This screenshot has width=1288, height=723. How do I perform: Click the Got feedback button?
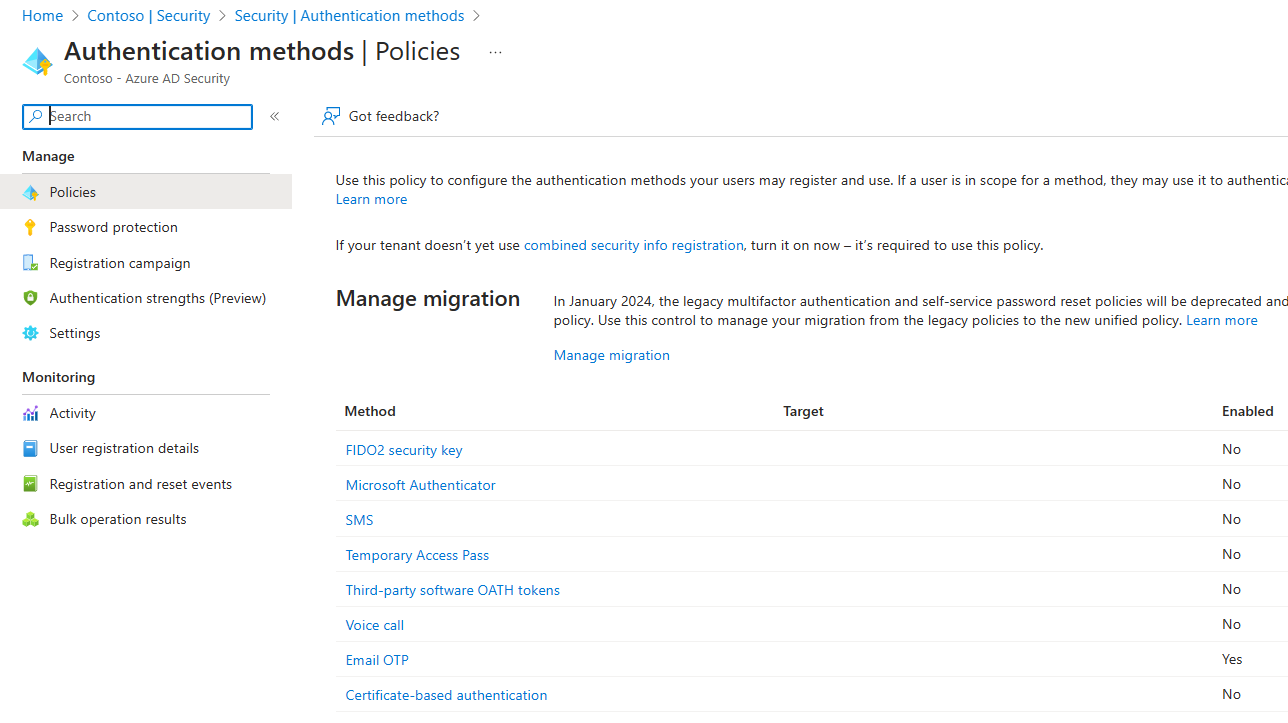[381, 117]
